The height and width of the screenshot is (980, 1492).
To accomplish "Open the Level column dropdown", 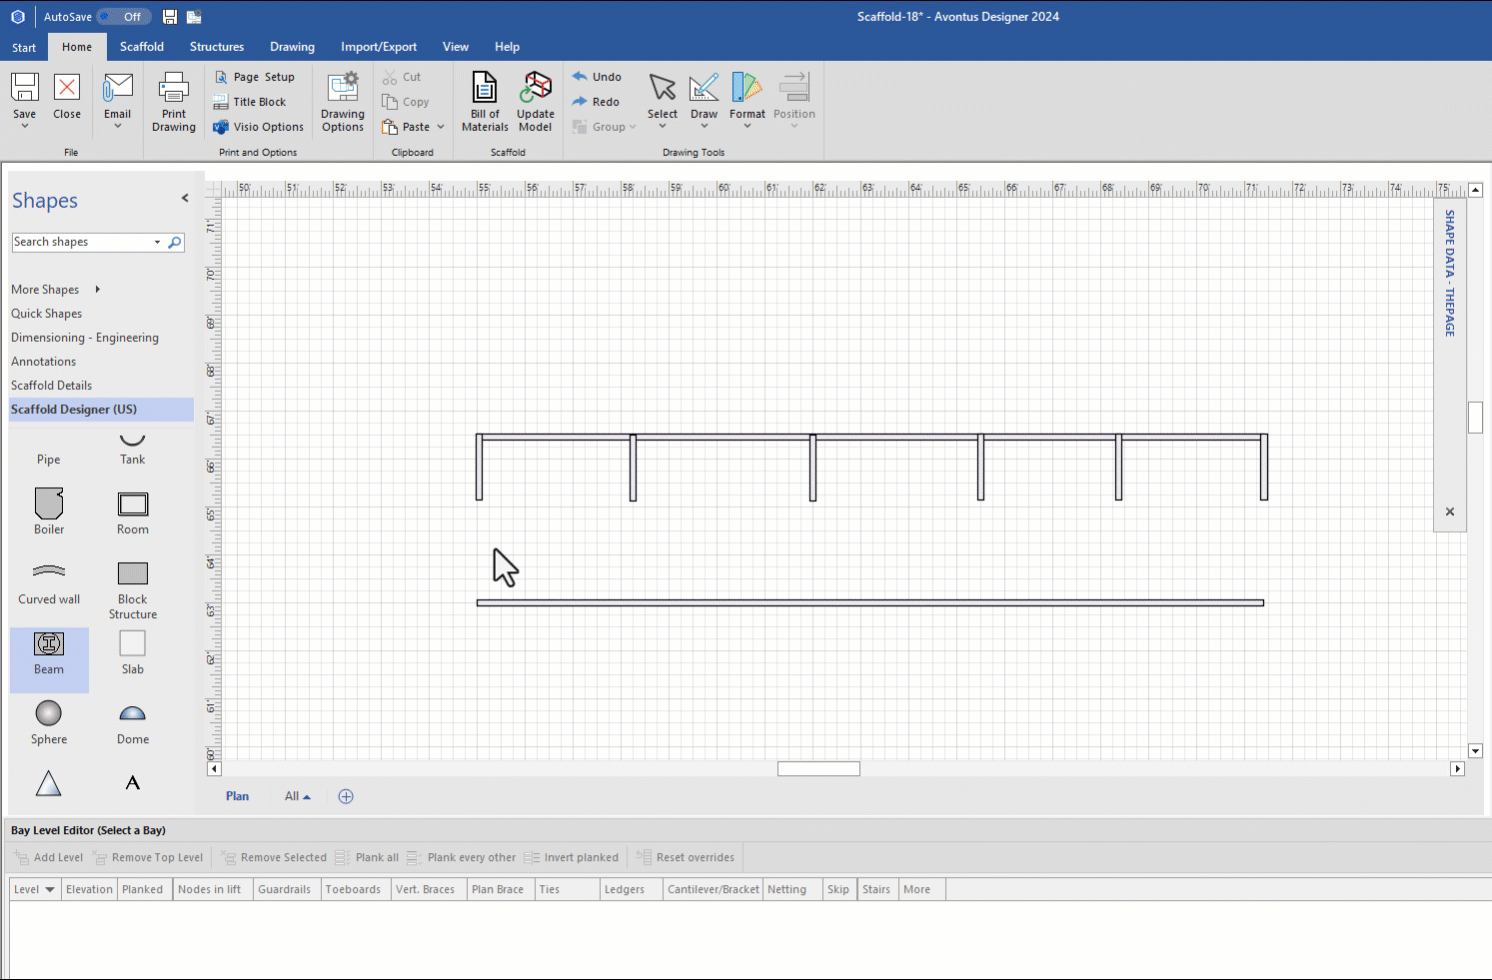I will pos(49,889).
